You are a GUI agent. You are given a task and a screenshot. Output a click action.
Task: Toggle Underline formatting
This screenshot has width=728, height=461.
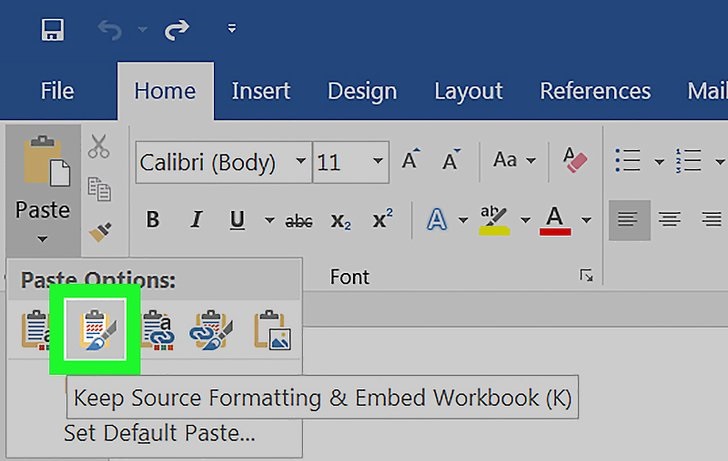237,220
